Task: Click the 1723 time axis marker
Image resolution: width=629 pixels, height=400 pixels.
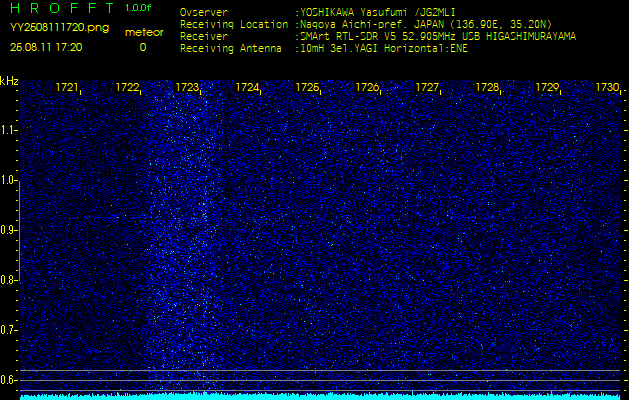Action: coord(187,87)
